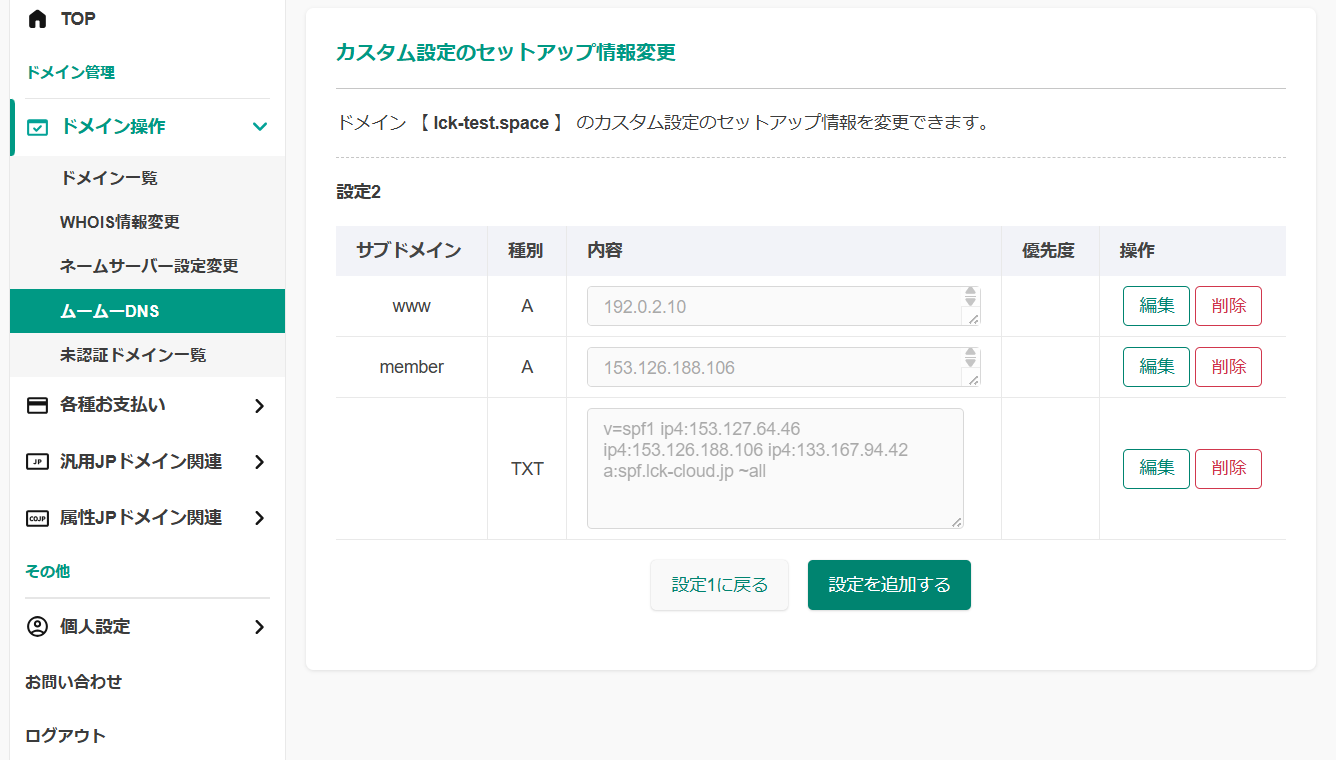This screenshot has width=1336, height=760.
Task: Expand the 汎用JPドメイン関連 chevron
Action: (x=260, y=462)
